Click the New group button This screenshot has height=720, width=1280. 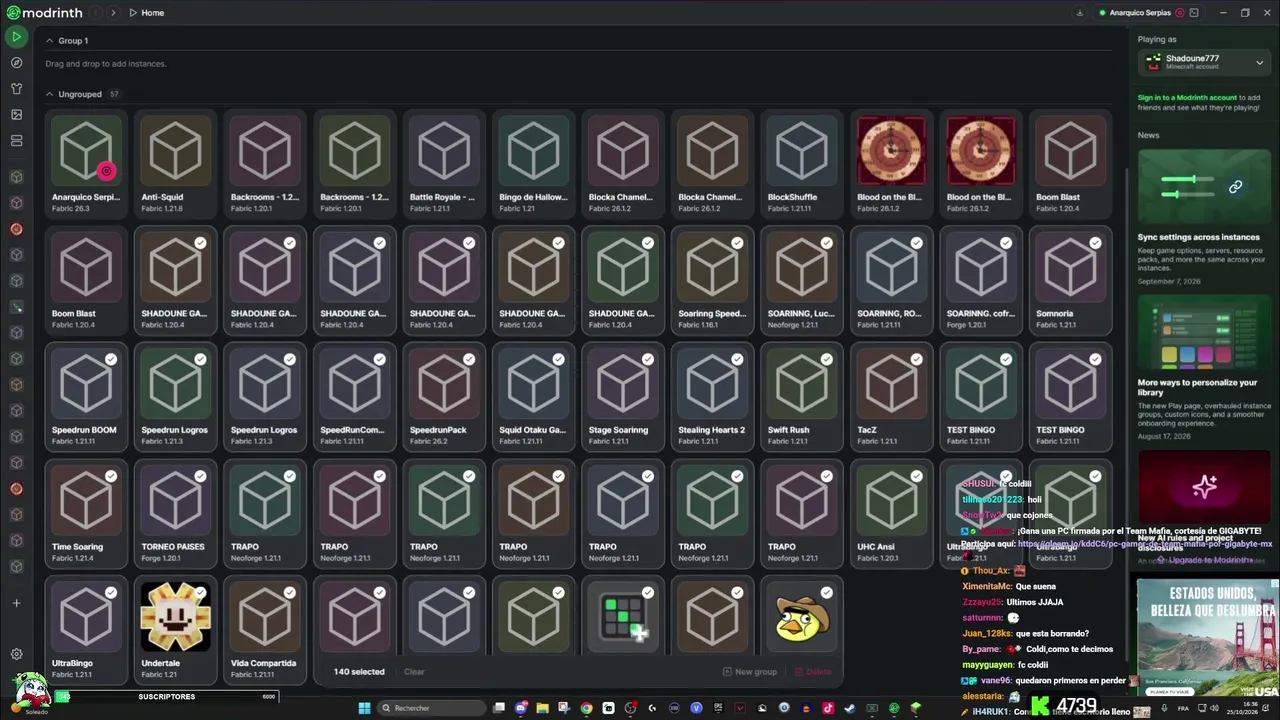(x=749, y=672)
